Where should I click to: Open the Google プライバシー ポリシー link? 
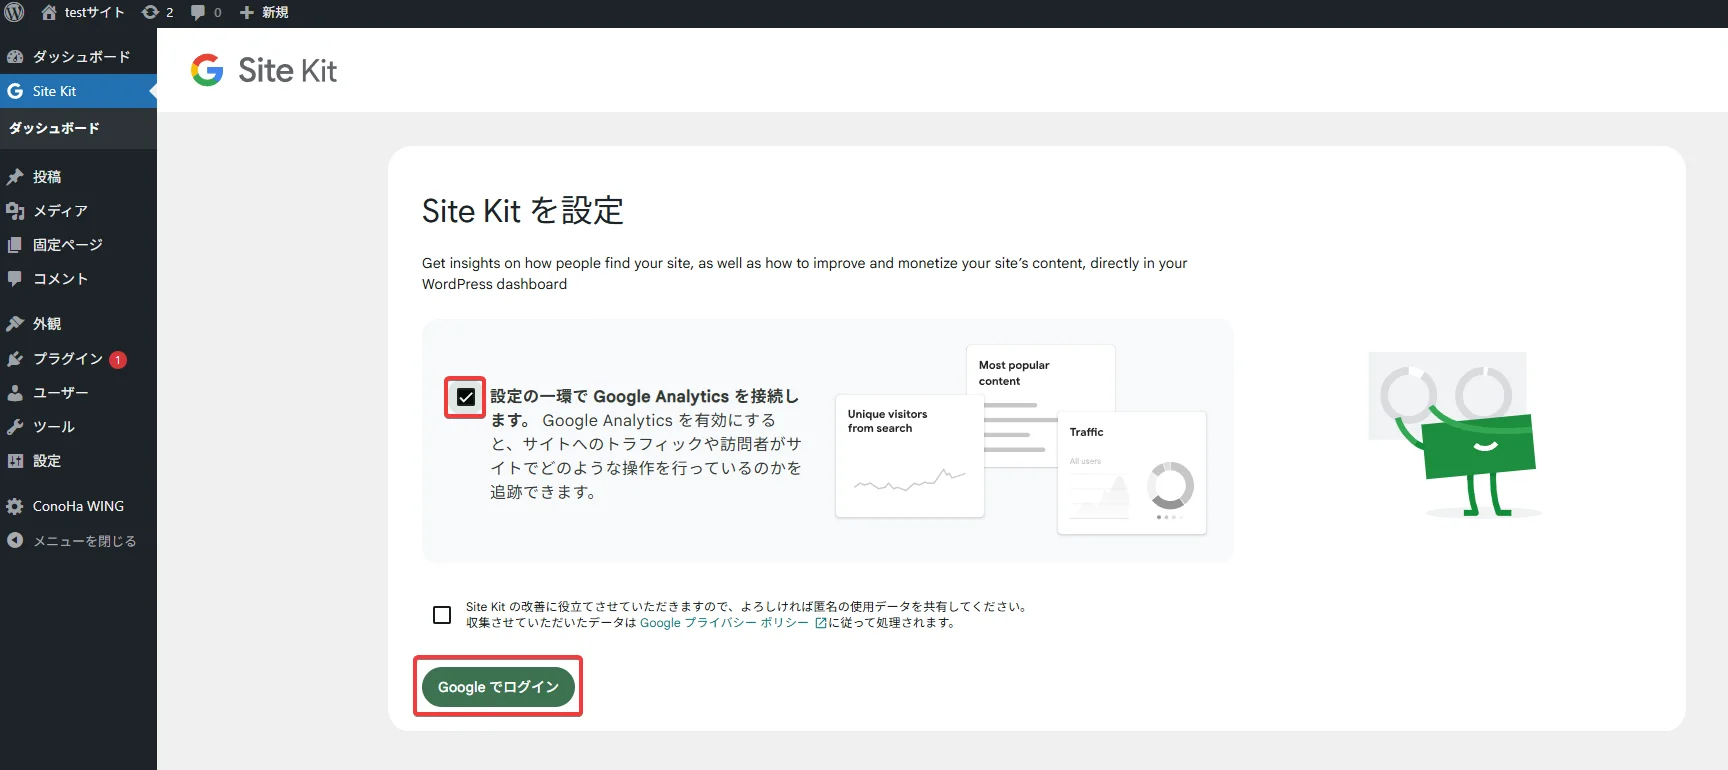(x=724, y=623)
